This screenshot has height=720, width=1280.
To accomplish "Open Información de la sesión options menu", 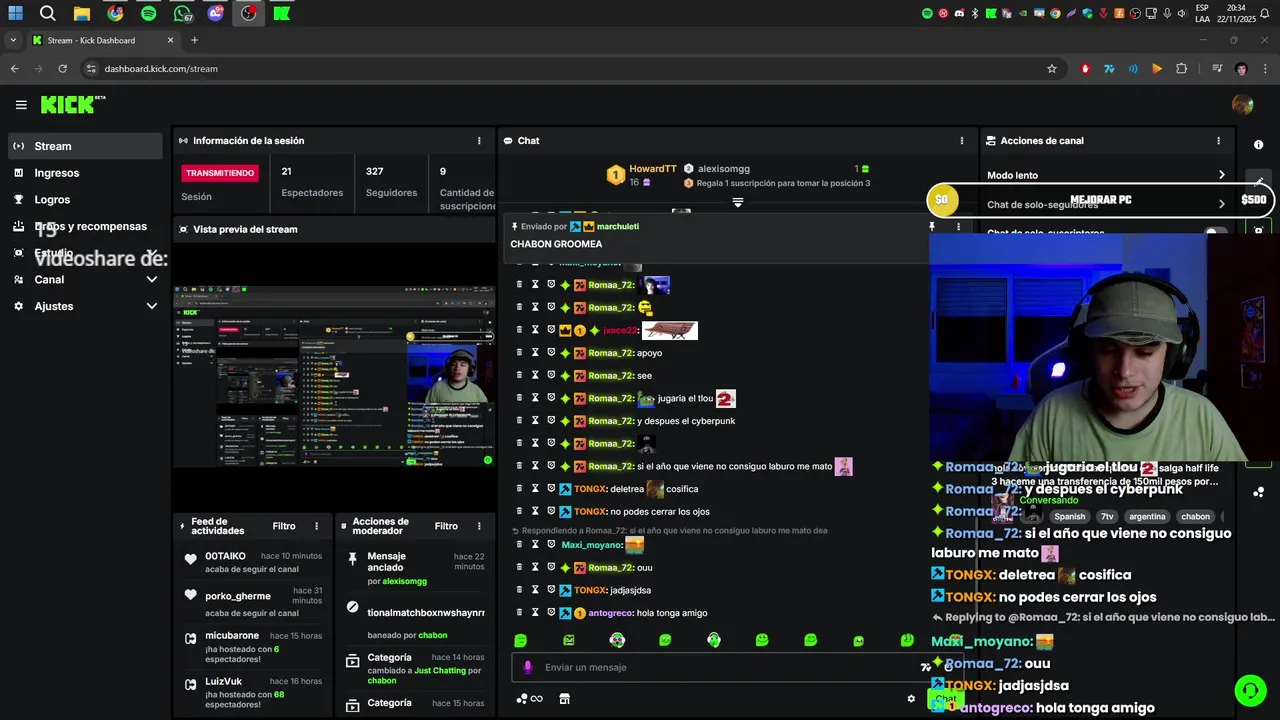I will pyautogui.click(x=479, y=141).
